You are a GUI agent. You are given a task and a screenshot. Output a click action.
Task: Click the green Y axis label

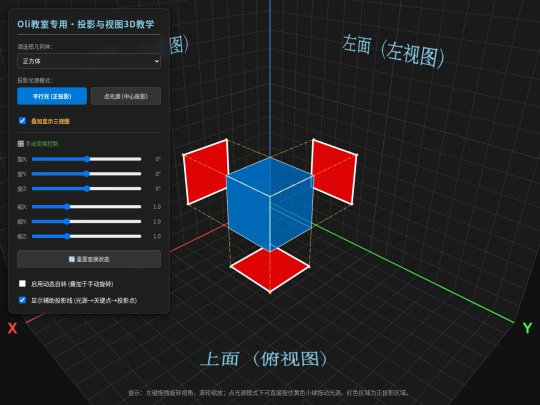click(527, 328)
